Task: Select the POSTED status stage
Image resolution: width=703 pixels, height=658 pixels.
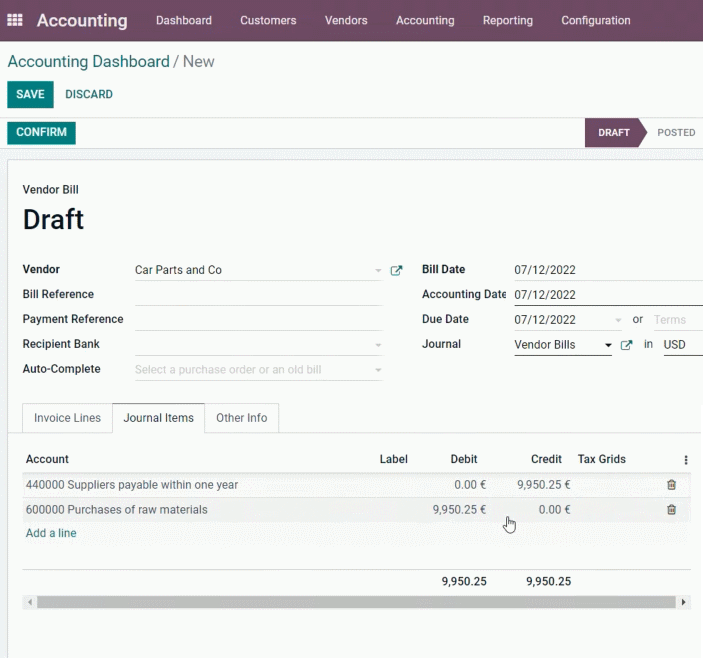Action: pos(676,133)
